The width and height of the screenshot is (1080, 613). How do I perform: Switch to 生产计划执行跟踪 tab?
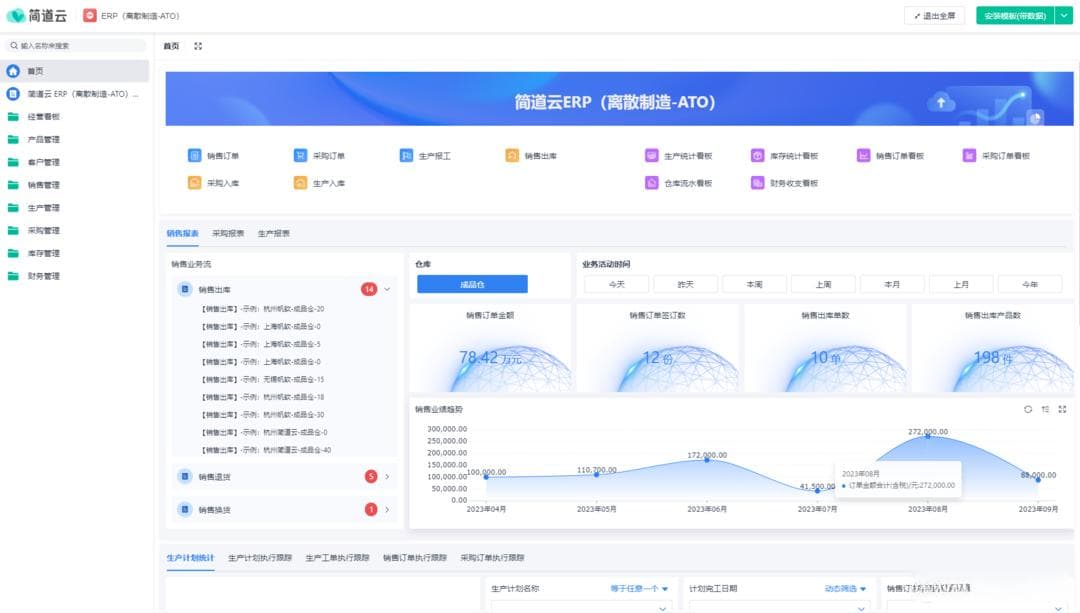(260, 557)
